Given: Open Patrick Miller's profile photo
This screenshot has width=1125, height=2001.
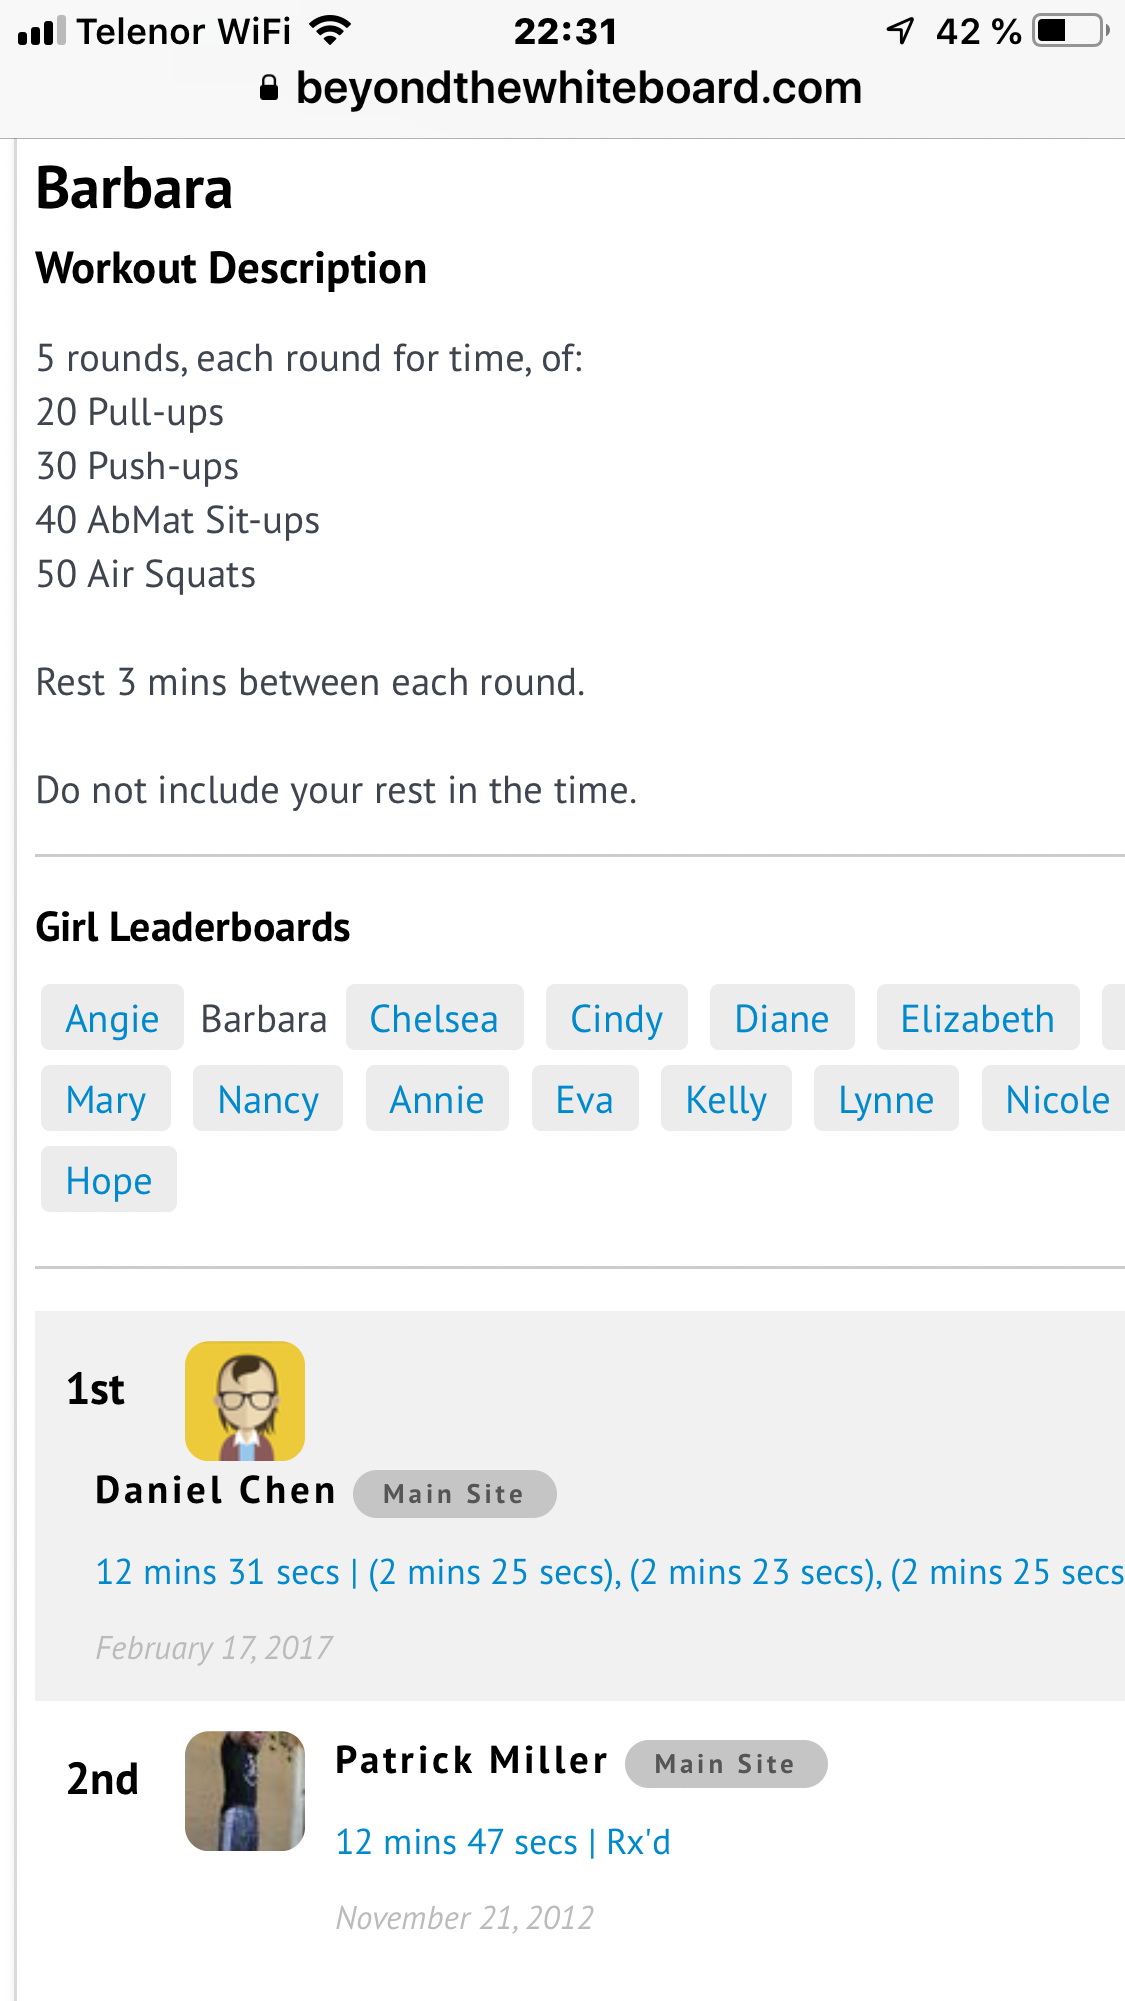Looking at the screenshot, I should tap(245, 1790).
